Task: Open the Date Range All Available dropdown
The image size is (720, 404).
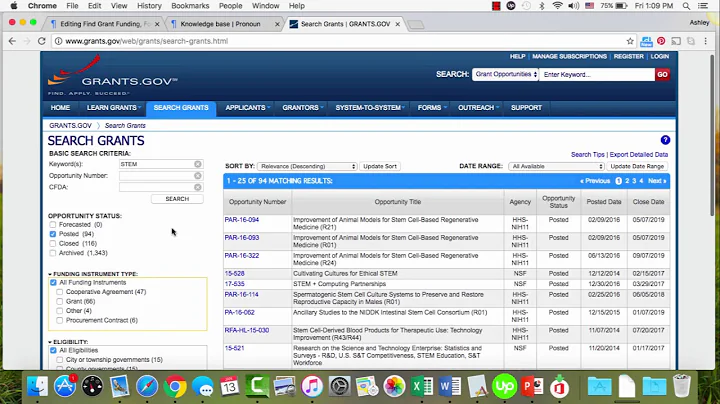Action: coord(557,166)
